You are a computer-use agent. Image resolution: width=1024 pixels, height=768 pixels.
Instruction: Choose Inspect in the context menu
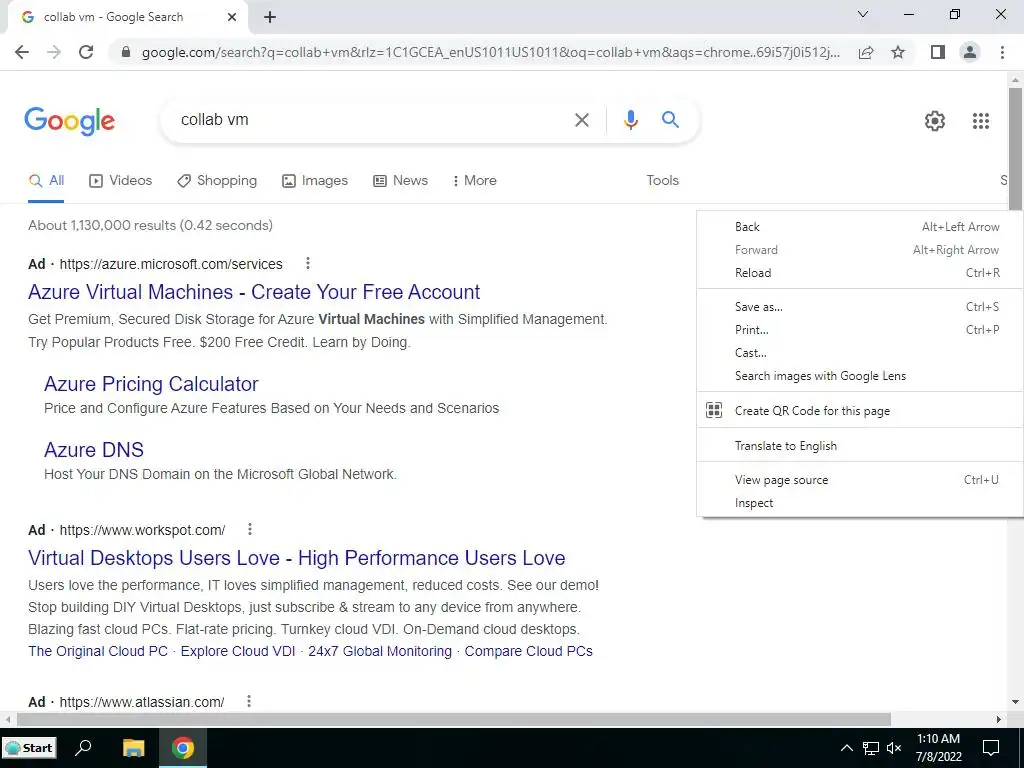(x=859, y=503)
